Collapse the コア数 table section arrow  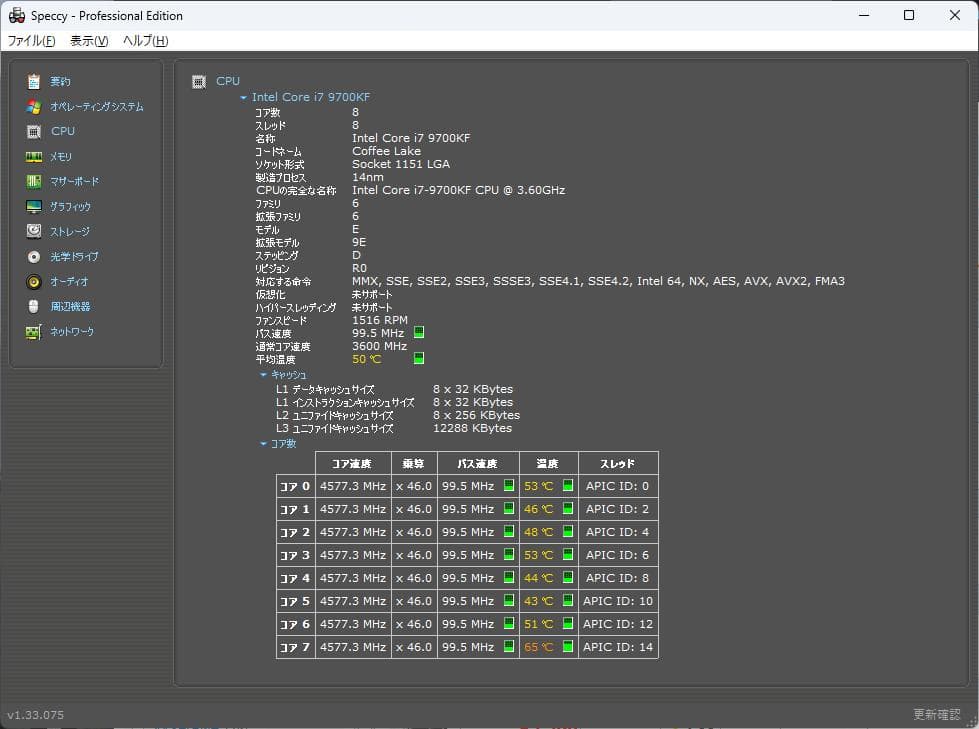[x=263, y=444]
